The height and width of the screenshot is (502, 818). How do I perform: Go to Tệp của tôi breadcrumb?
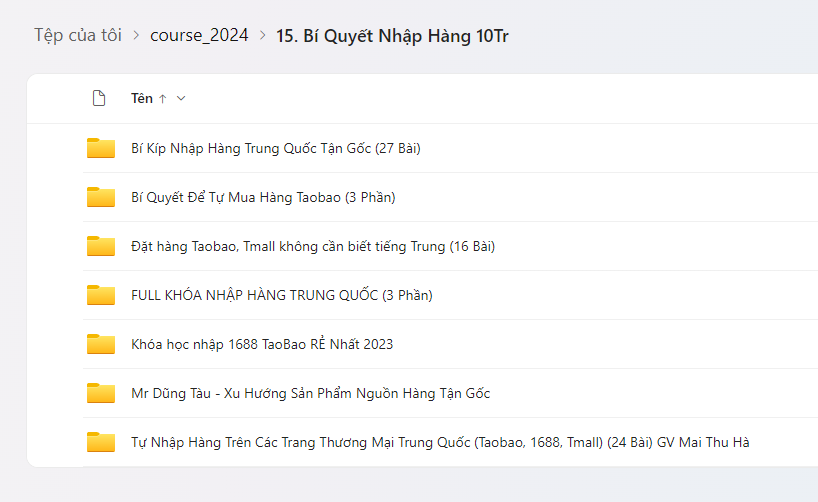coord(78,35)
